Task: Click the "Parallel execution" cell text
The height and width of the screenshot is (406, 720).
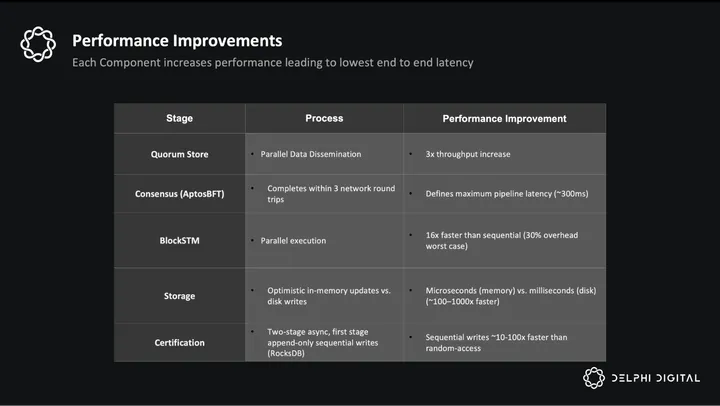Action: click(293, 241)
